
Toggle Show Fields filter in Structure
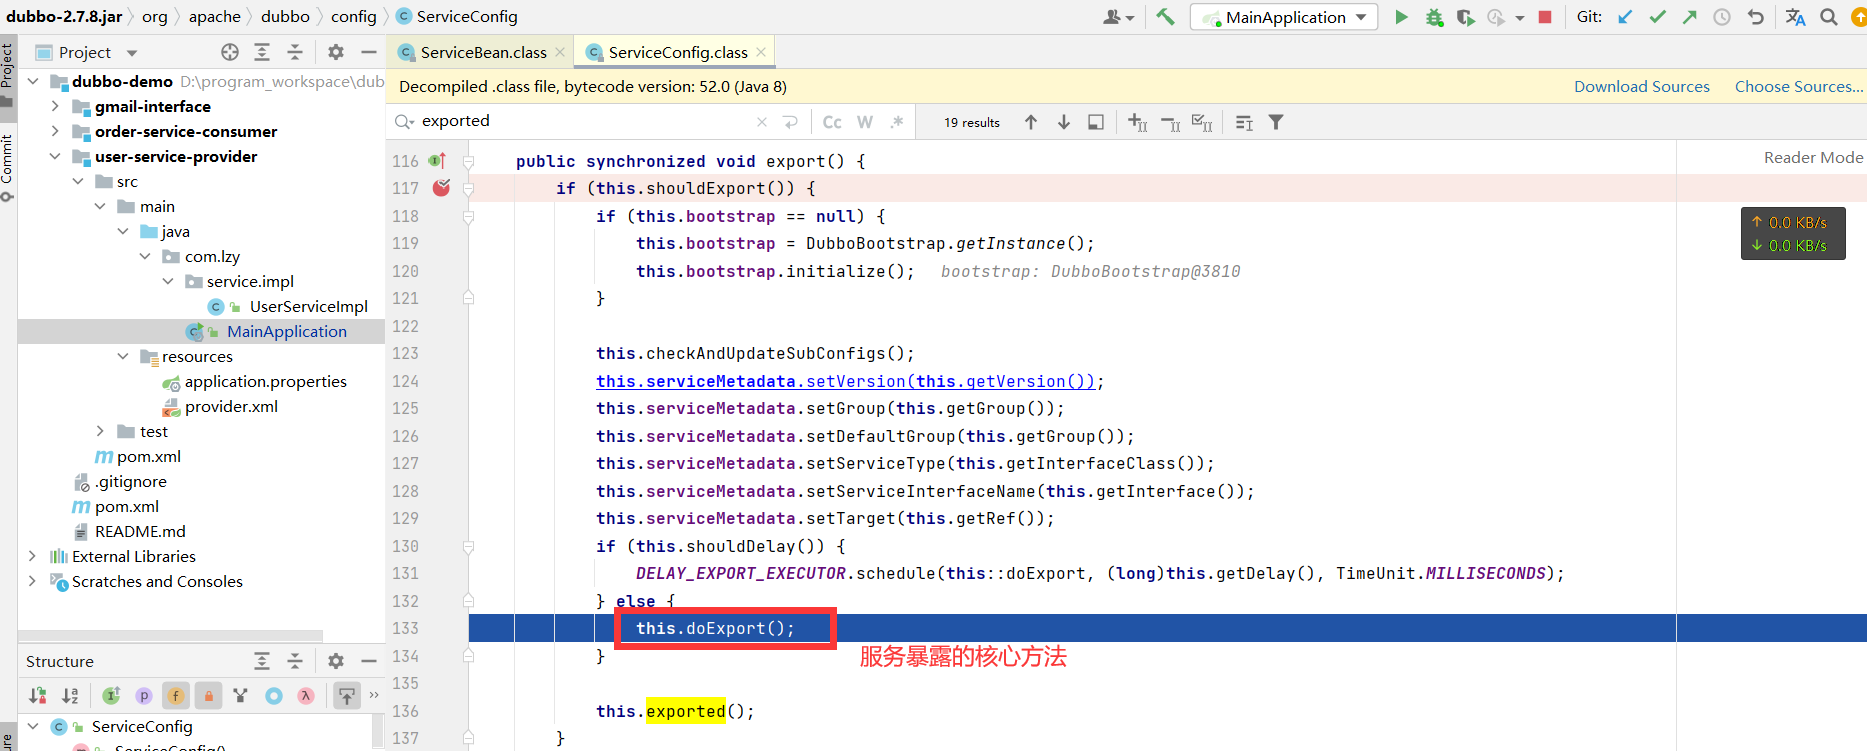(x=176, y=696)
